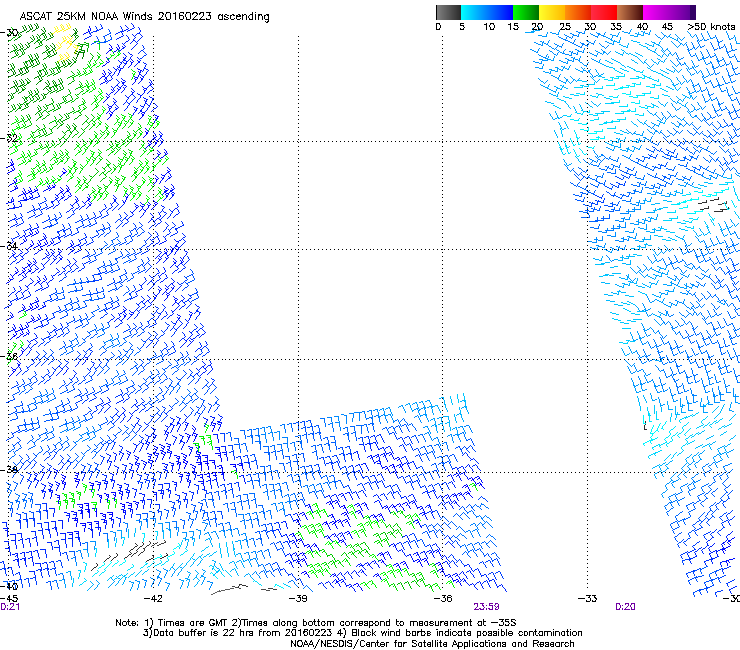
Task: Pick the brown 35-40 knots legend swatch
Action: coord(630,12)
